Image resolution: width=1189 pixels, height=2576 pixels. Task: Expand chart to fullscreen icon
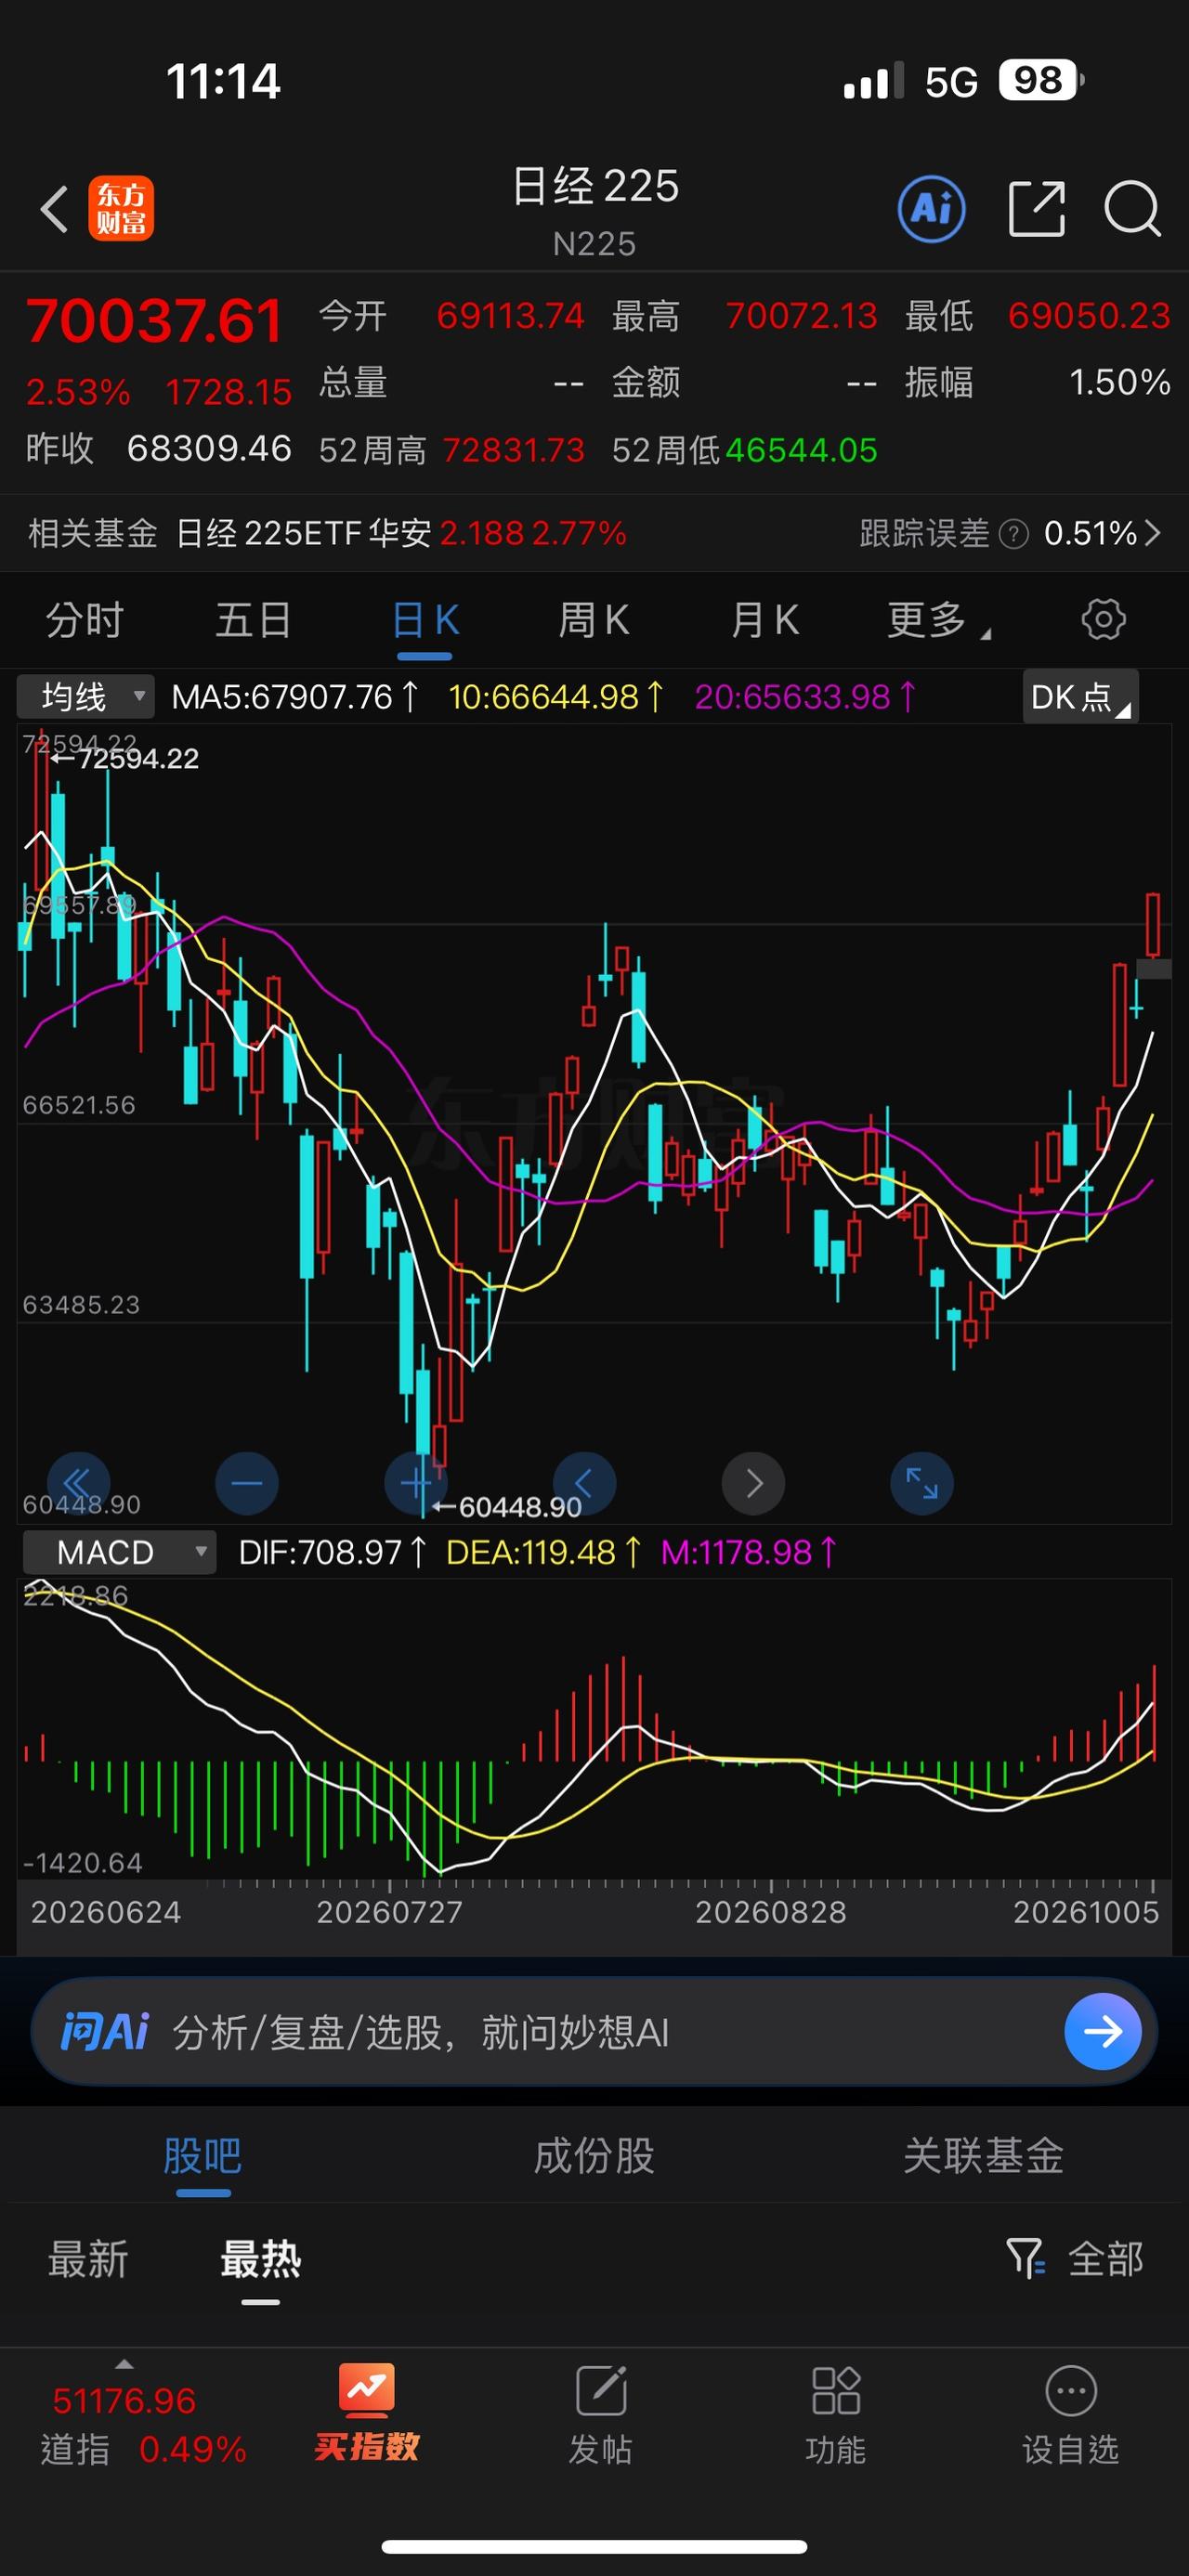point(922,1483)
